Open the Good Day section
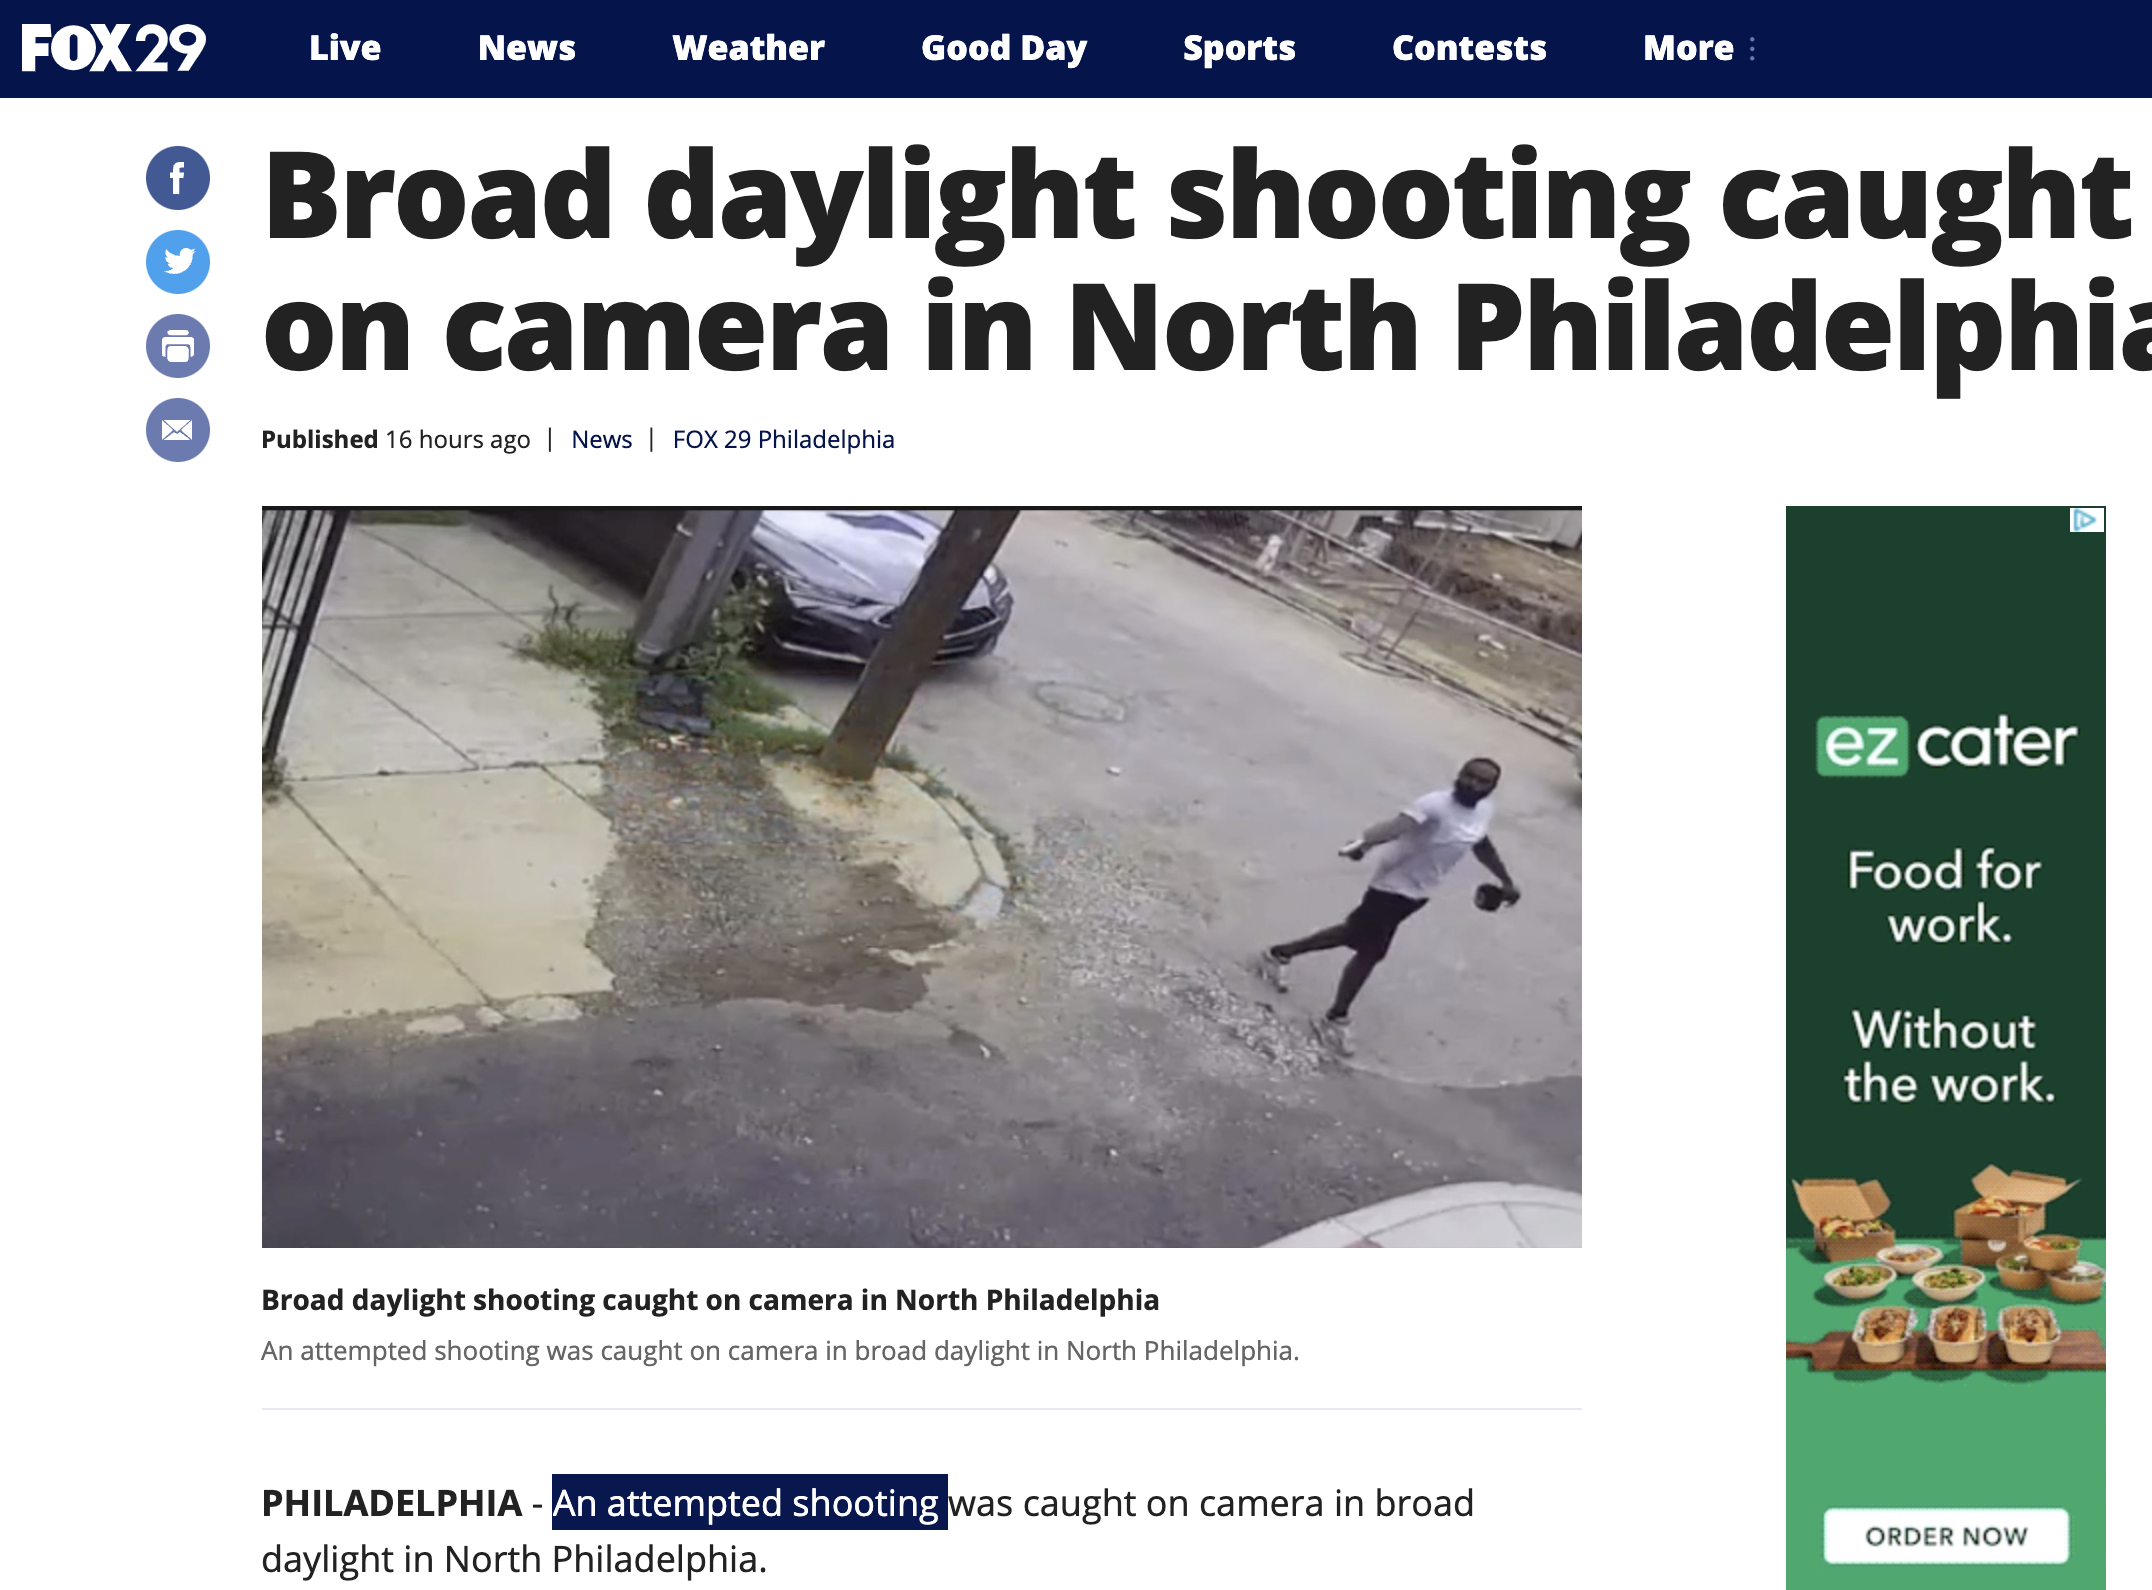 click(x=1004, y=48)
